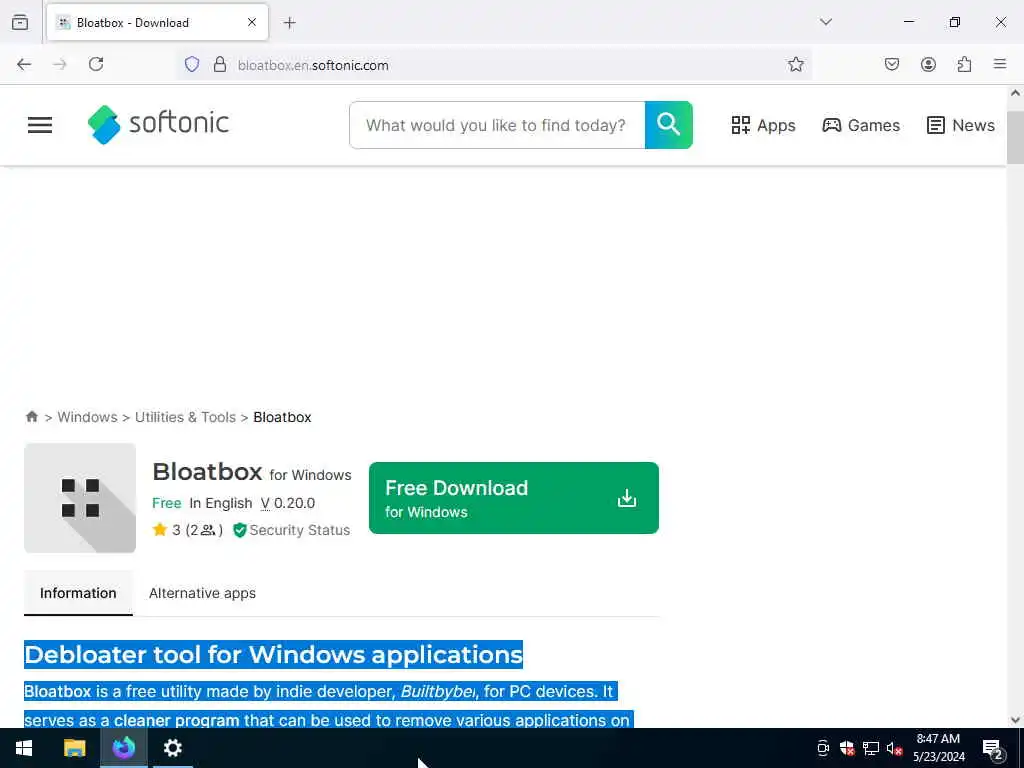Open the Windows breadcrumb link
This screenshot has height=768, width=1024.
(88, 417)
